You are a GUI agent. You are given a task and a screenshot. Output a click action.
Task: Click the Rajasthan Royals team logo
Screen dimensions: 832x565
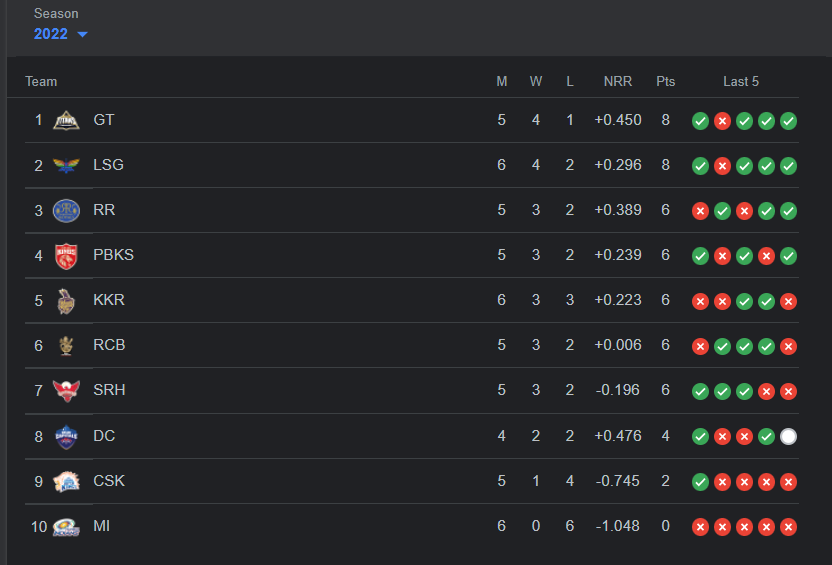[x=65, y=210]
